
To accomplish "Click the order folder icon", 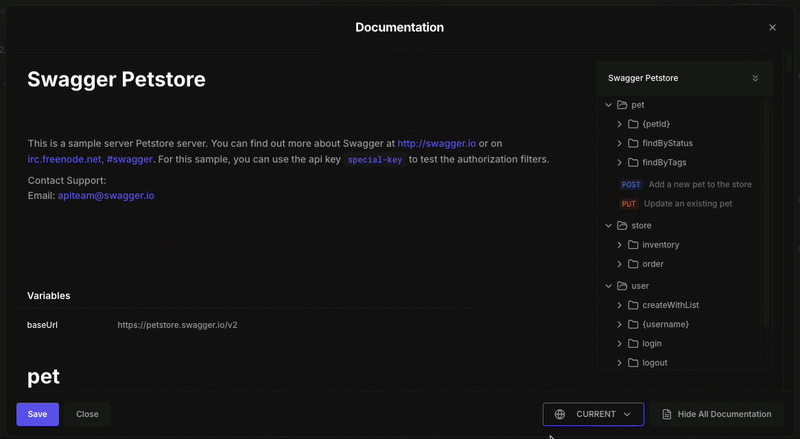I will point(633,264).
